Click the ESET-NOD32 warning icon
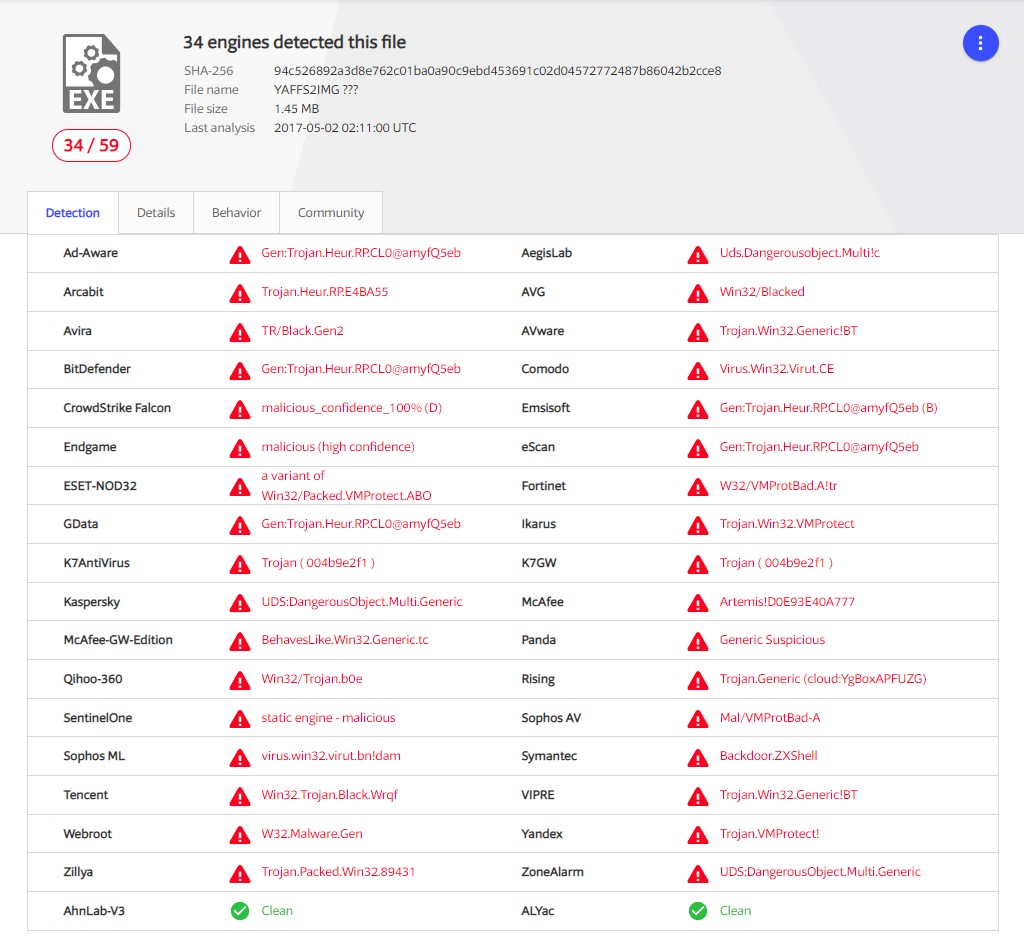Screen dimensions: 1024x950 [x=240, y=487]
